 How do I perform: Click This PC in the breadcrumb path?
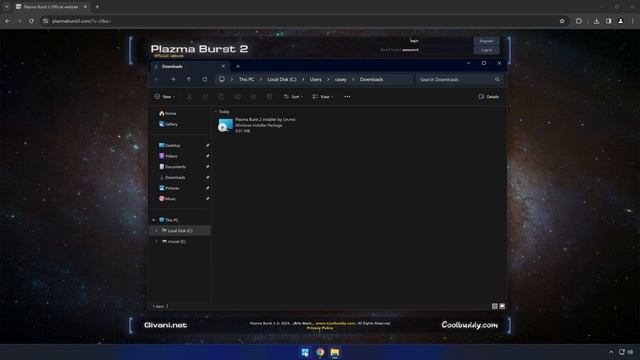[247, 79]
